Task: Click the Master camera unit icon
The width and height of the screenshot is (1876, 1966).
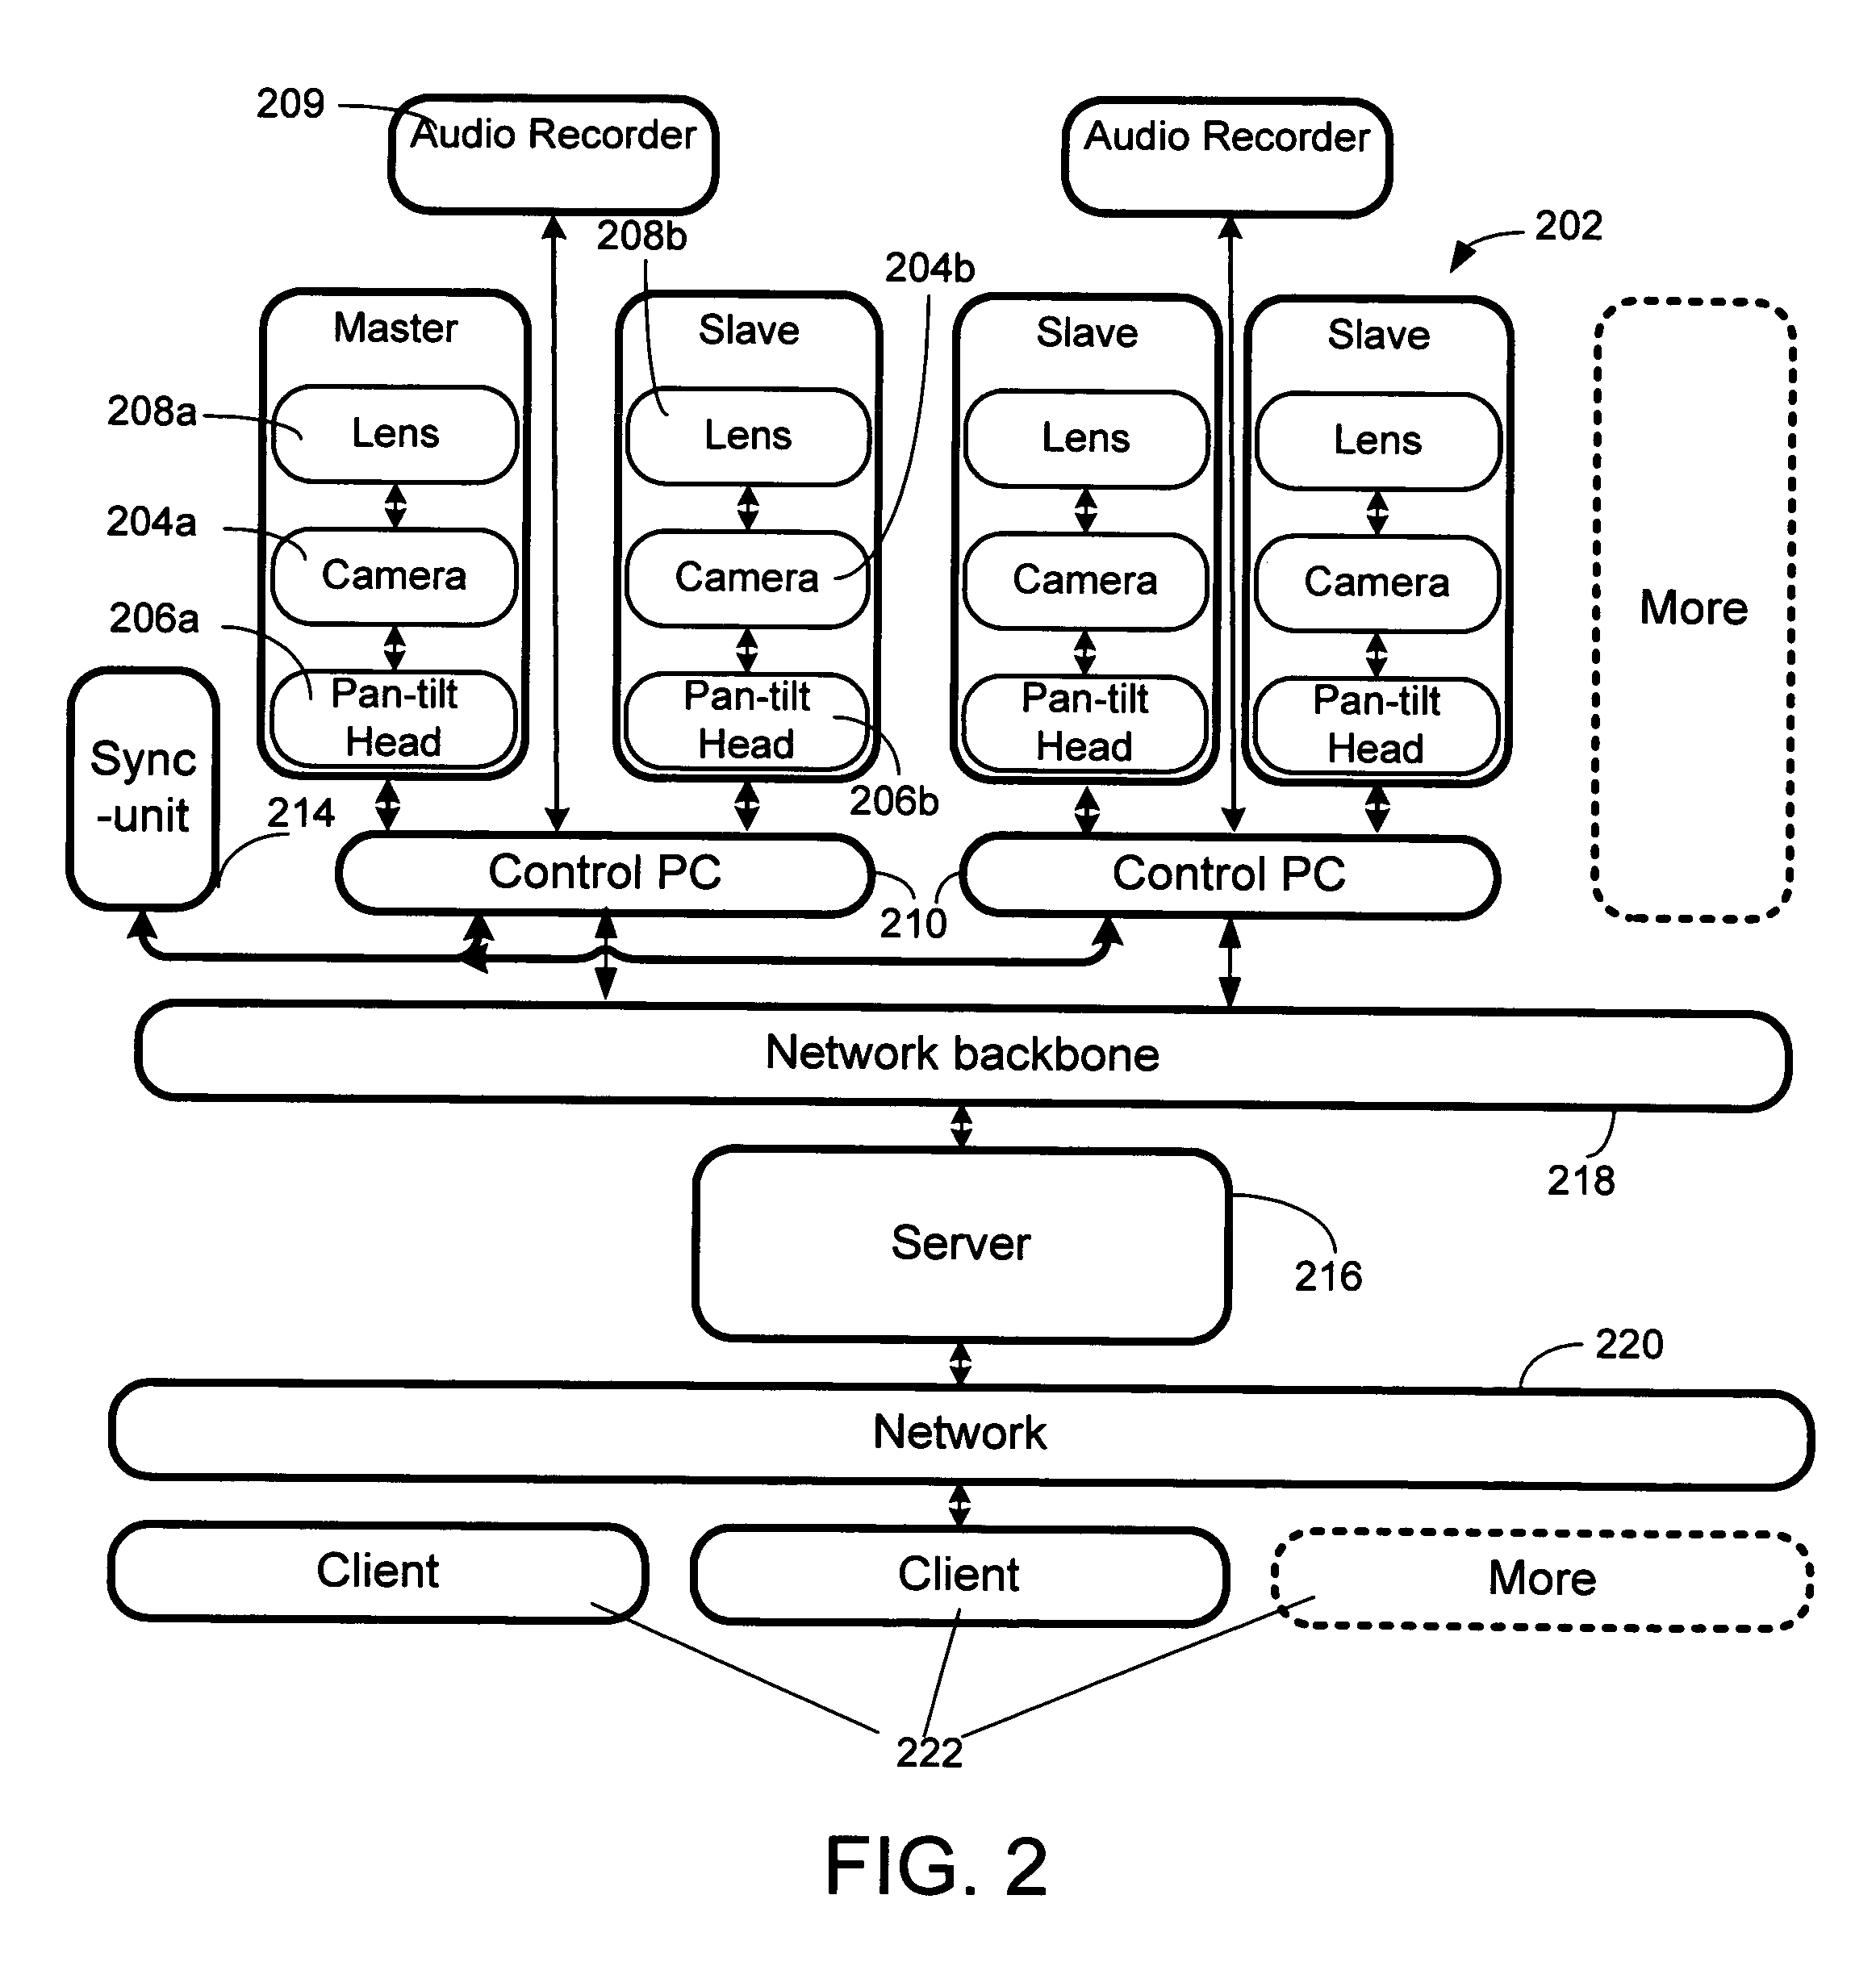Action: point(386,509)
